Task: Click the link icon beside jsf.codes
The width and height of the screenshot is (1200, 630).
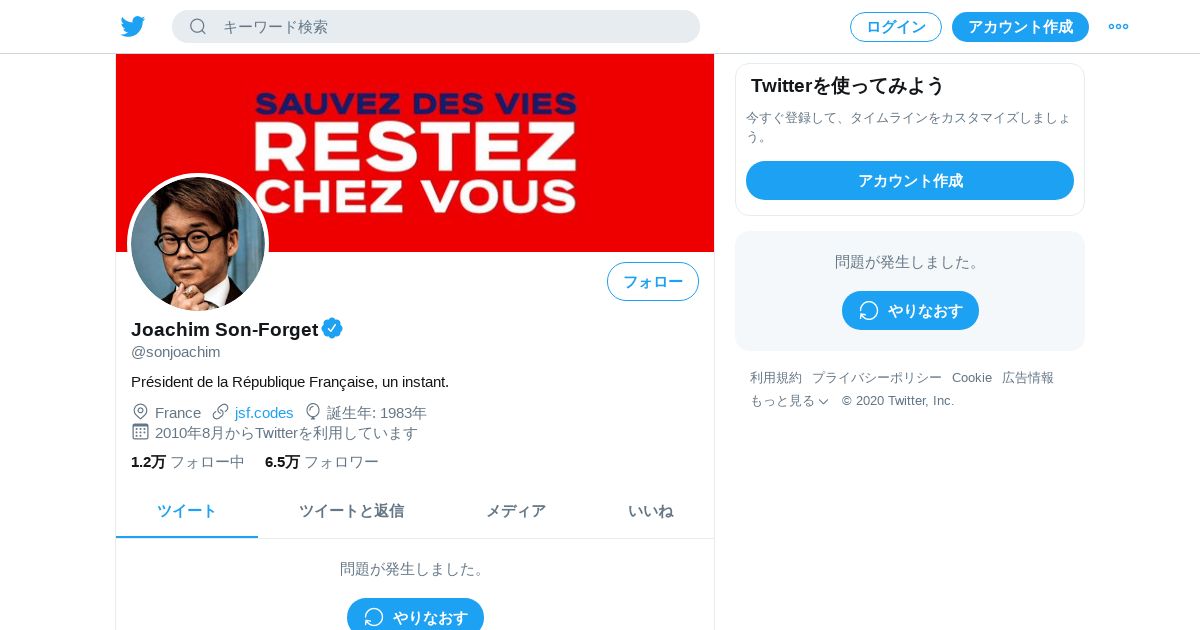Action: (x=220, y=412)
